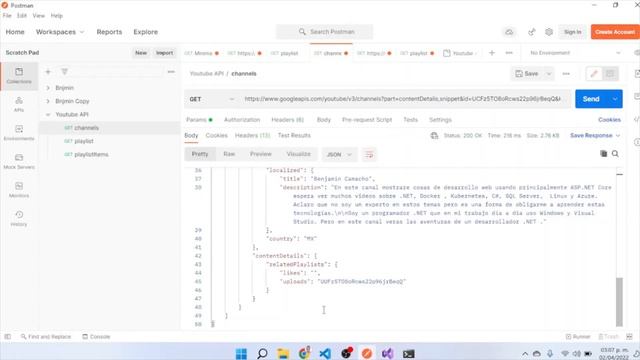
Task: Click the cloud sync status icon
Action: click(509, 32)
